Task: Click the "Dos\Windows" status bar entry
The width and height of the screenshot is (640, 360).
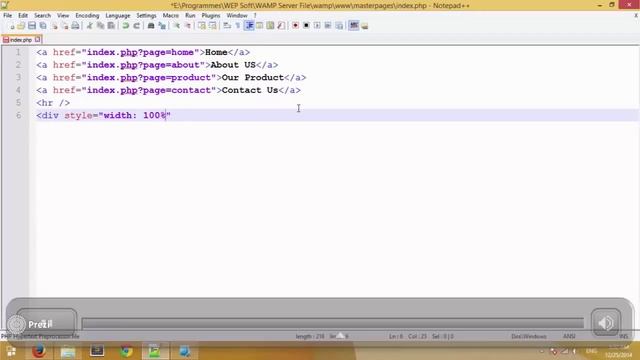Action: point(529,336)
